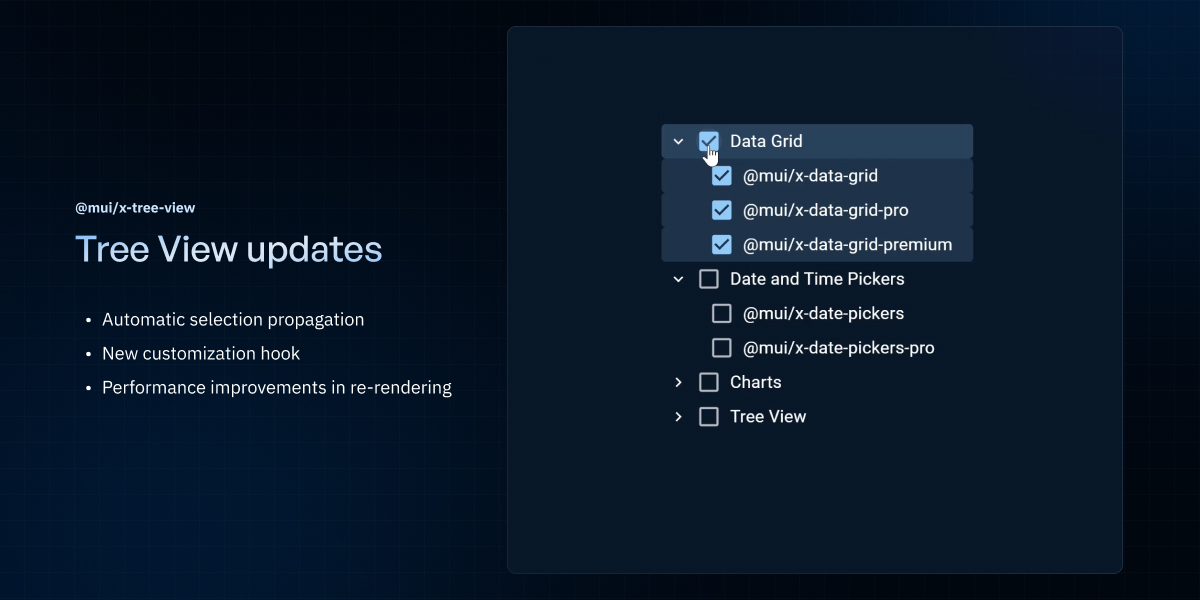Uncheck the @mui/x-data-grid-premium checkbox
Viewport: 1200px width, 600px height.
click(721, 244)
